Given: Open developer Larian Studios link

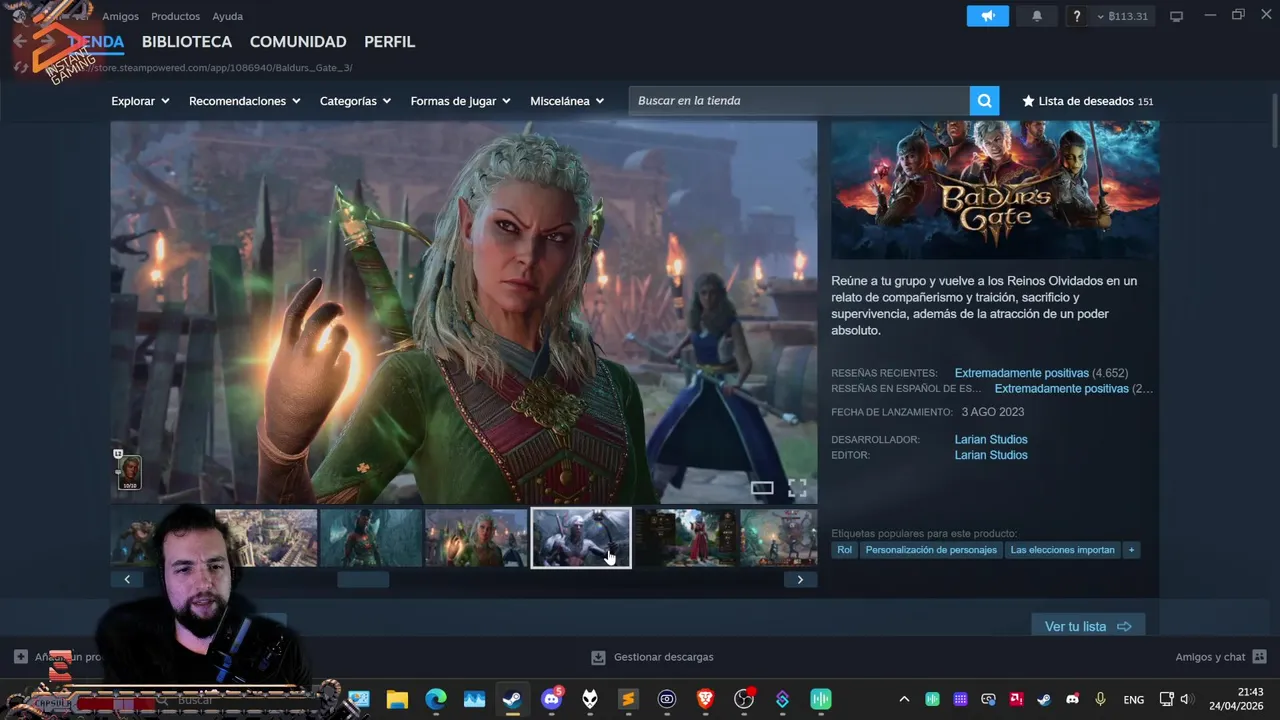Looking at the screenshot, I should [991, 439].
